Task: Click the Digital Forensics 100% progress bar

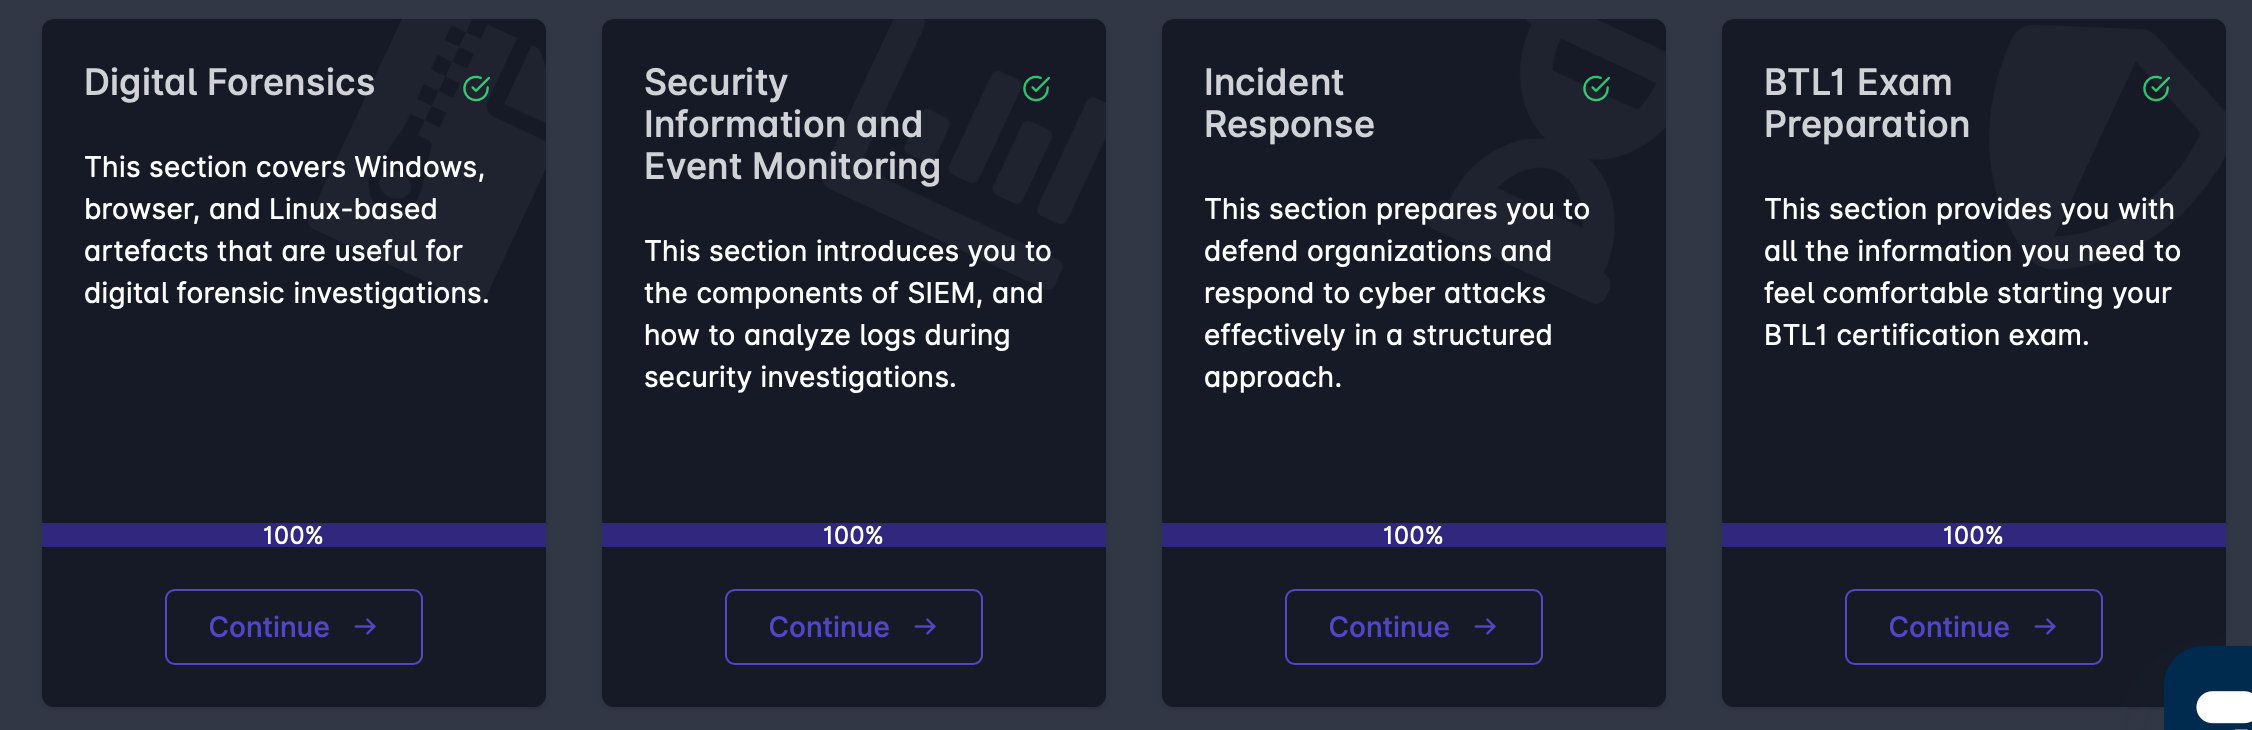Action: pyautogui.click(x=293, y=535)
